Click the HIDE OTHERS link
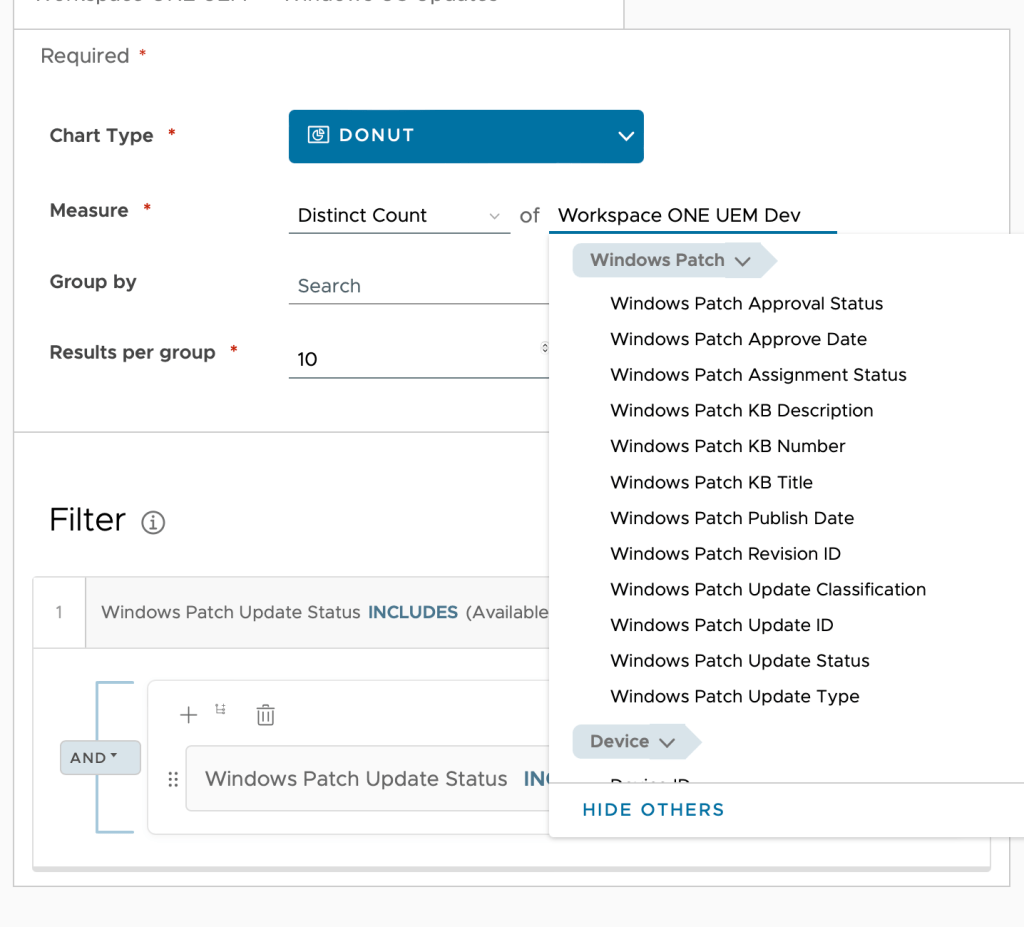 click(653, 810)
